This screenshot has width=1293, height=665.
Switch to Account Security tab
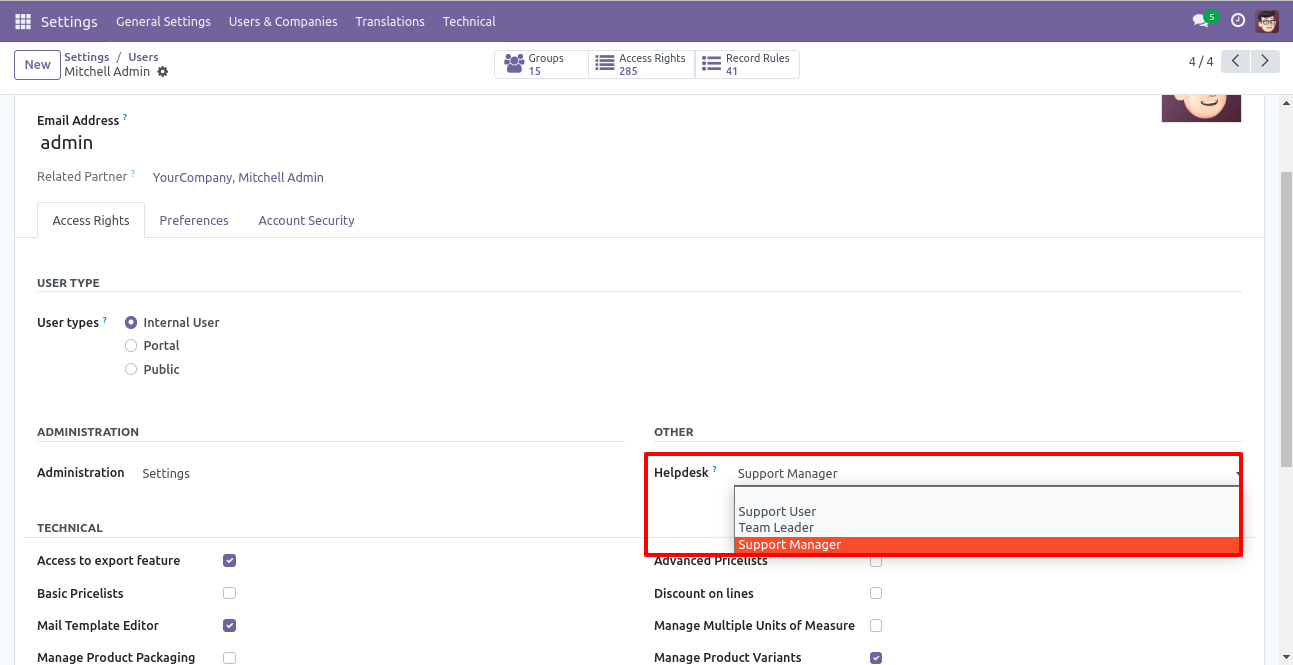point(306,220)
